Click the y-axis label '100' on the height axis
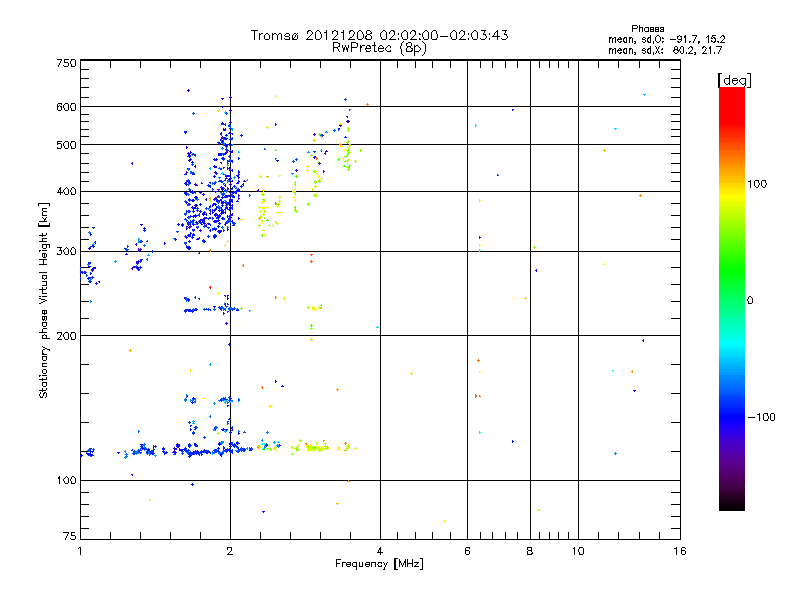800x600 pixels. 66,480
